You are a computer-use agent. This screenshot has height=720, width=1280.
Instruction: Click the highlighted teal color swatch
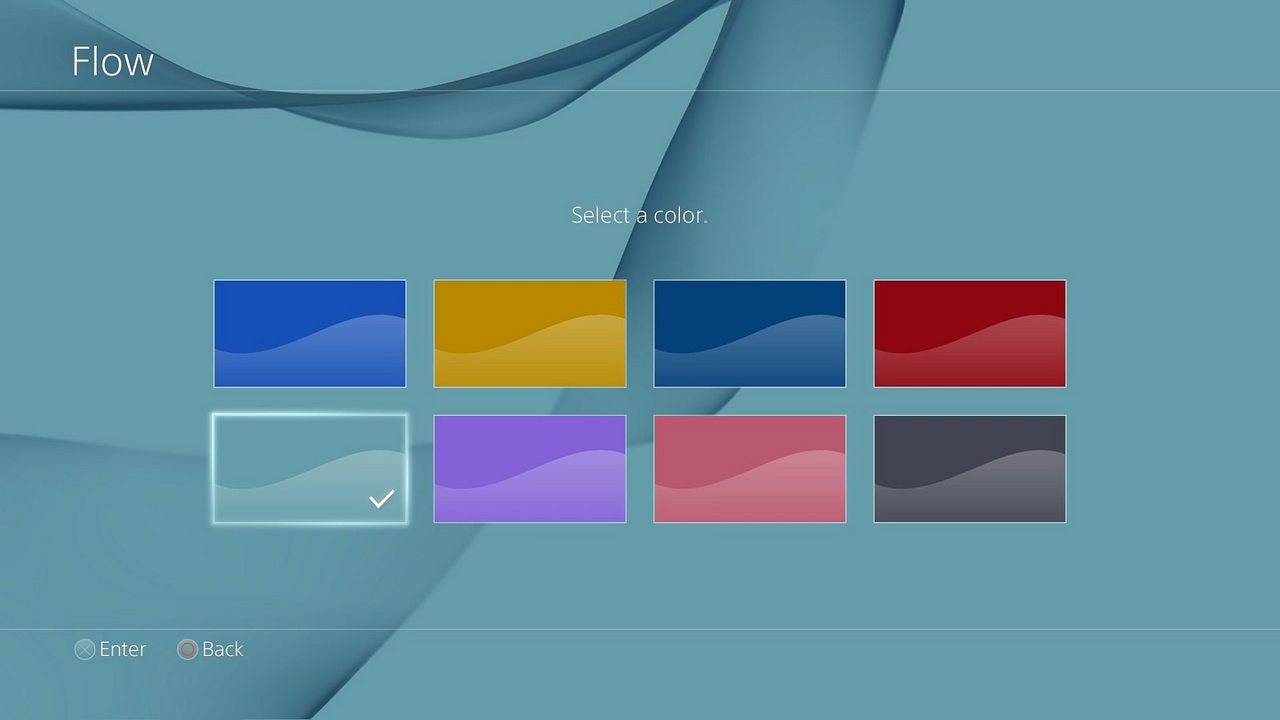tap(310, 468)
